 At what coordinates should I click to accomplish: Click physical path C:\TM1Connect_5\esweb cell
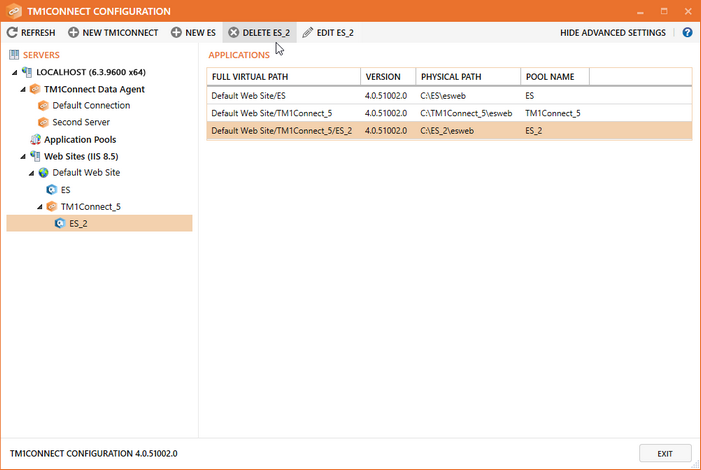point(466,113)
